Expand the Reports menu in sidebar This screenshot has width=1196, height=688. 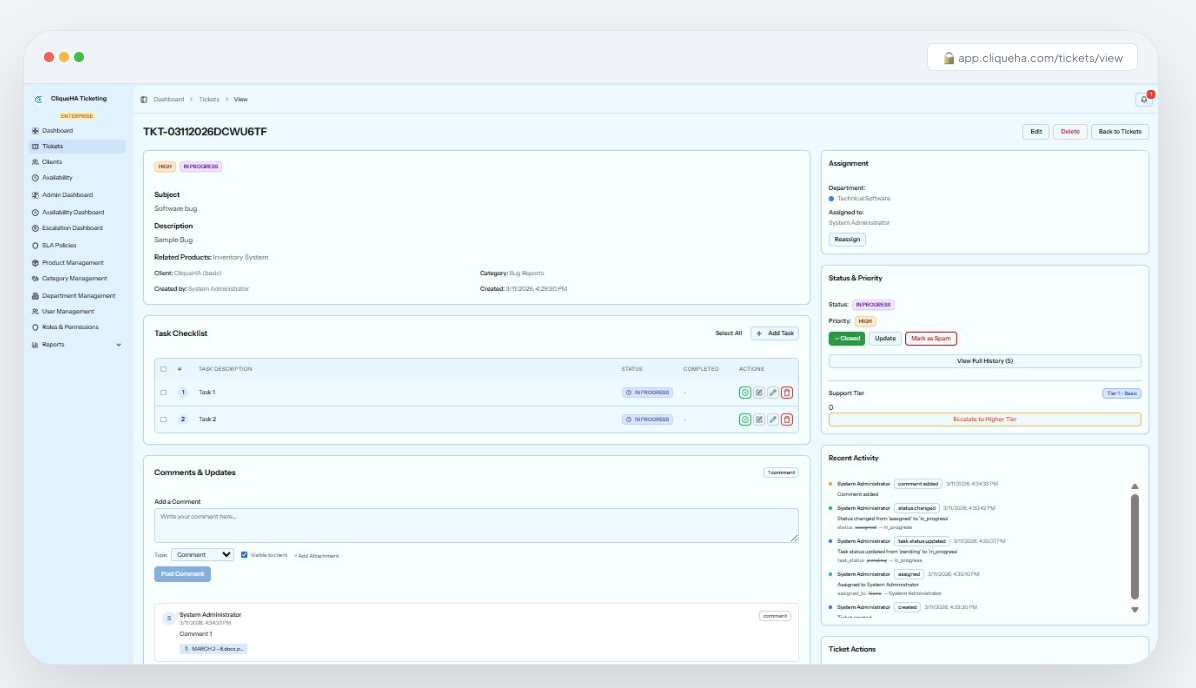click(118, 345)
